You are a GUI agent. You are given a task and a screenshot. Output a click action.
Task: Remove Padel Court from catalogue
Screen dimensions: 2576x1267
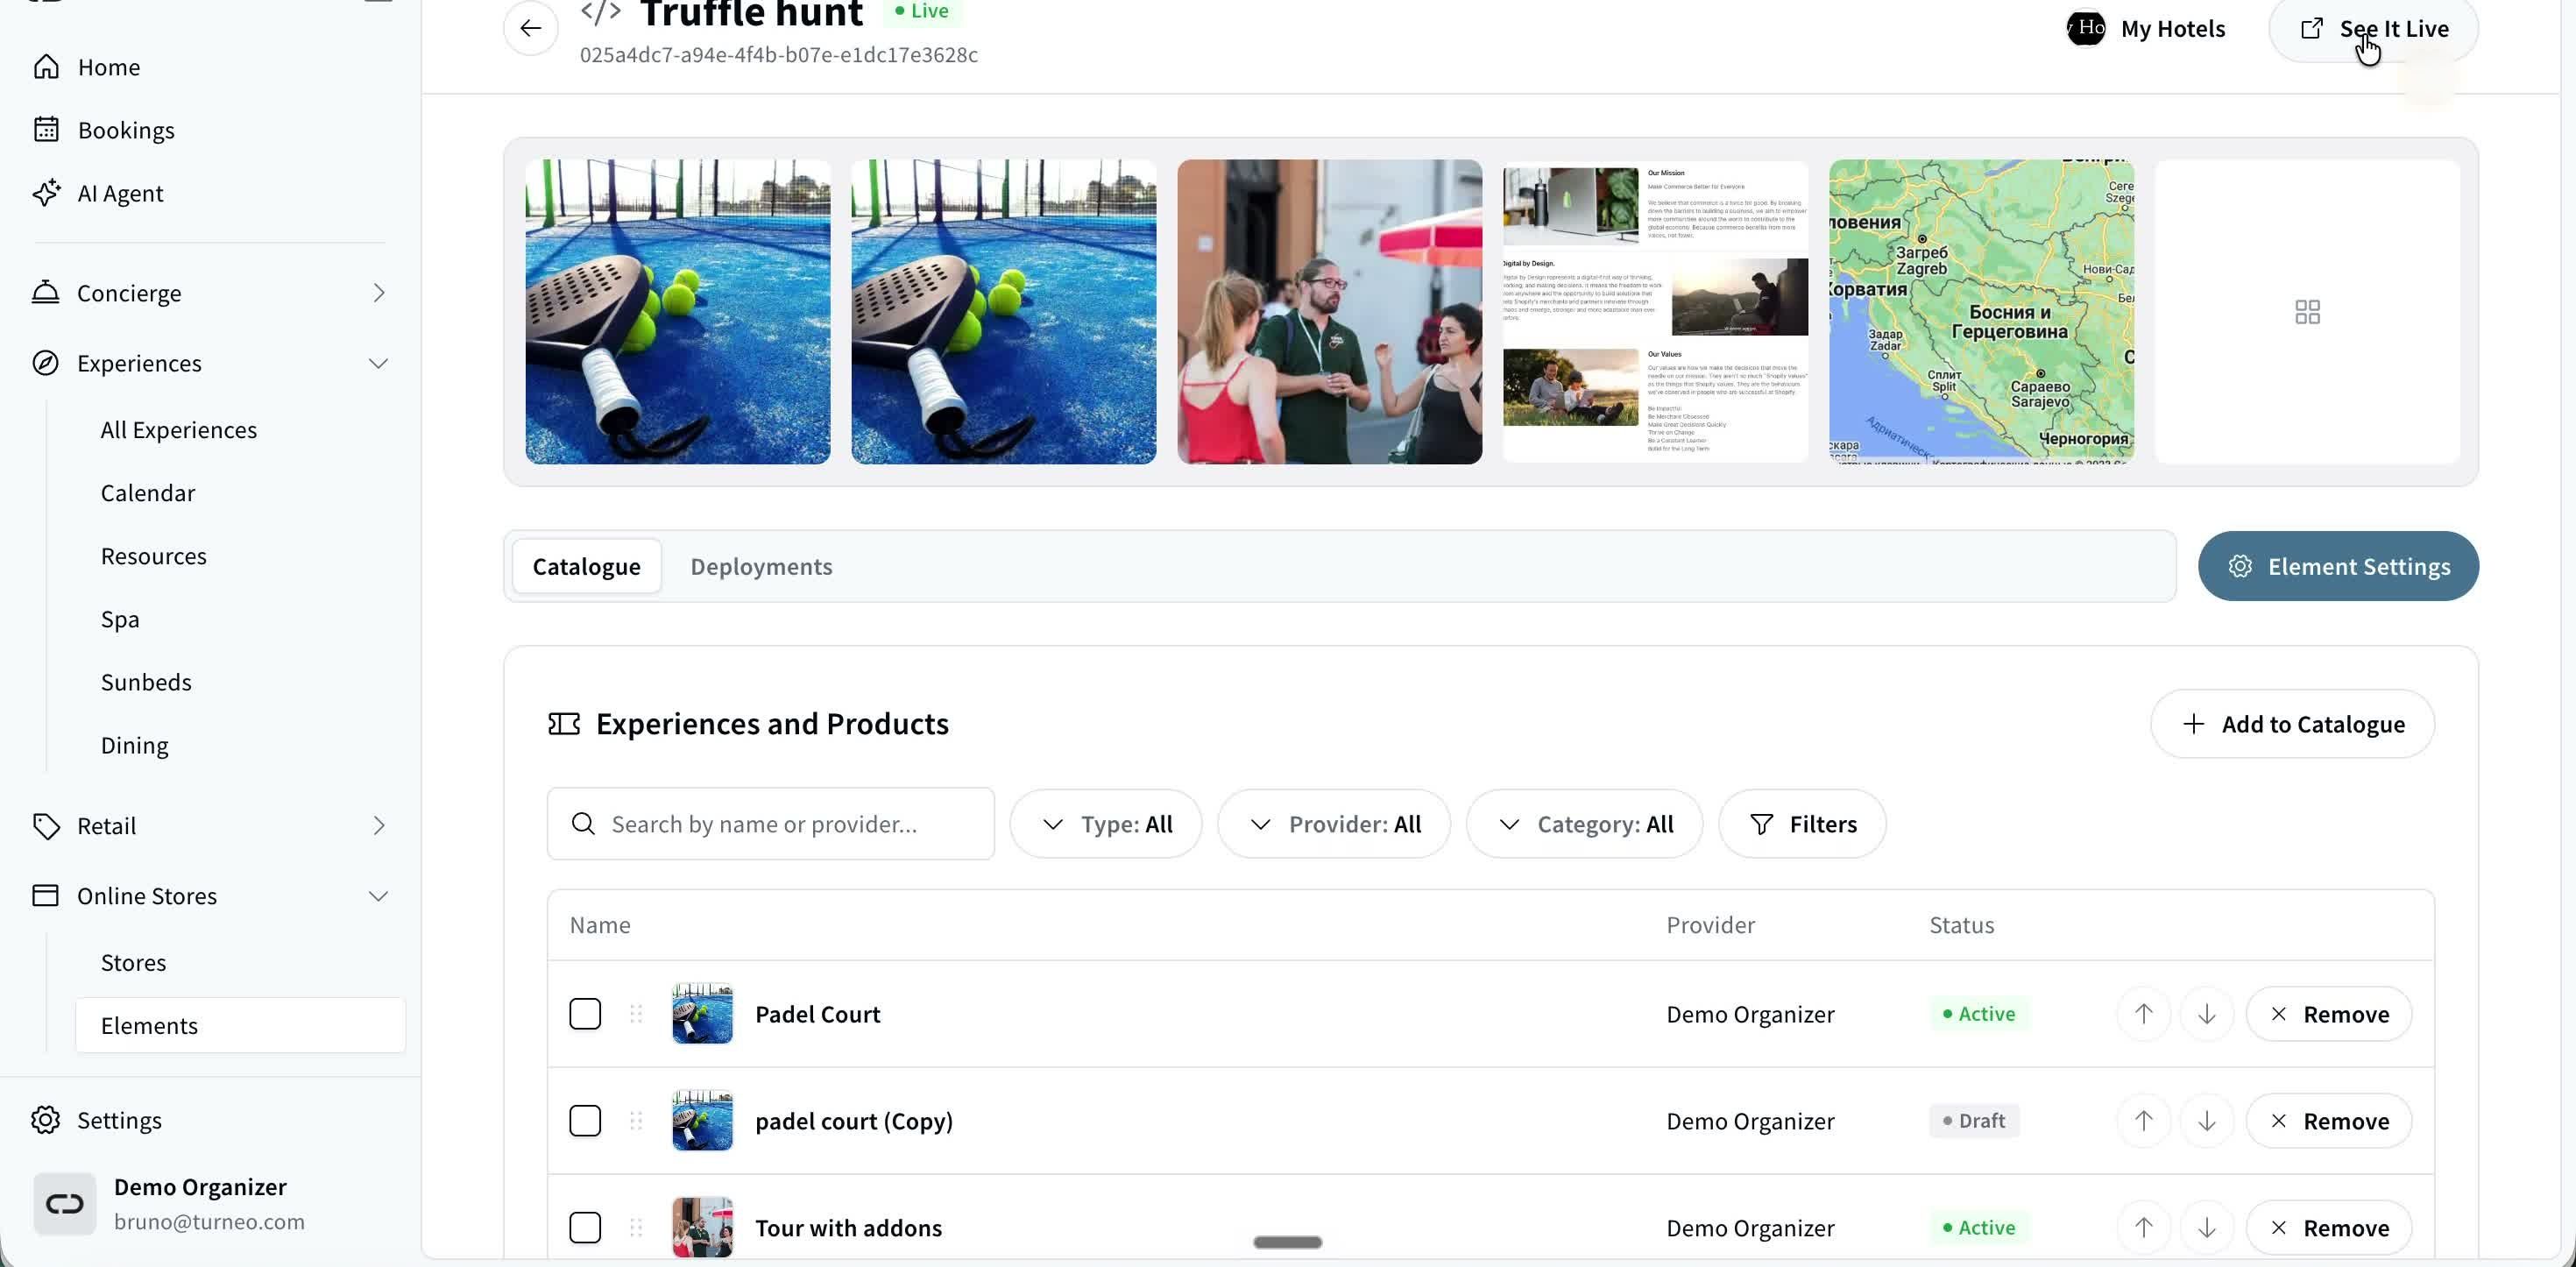[x=2329, y=1014]
